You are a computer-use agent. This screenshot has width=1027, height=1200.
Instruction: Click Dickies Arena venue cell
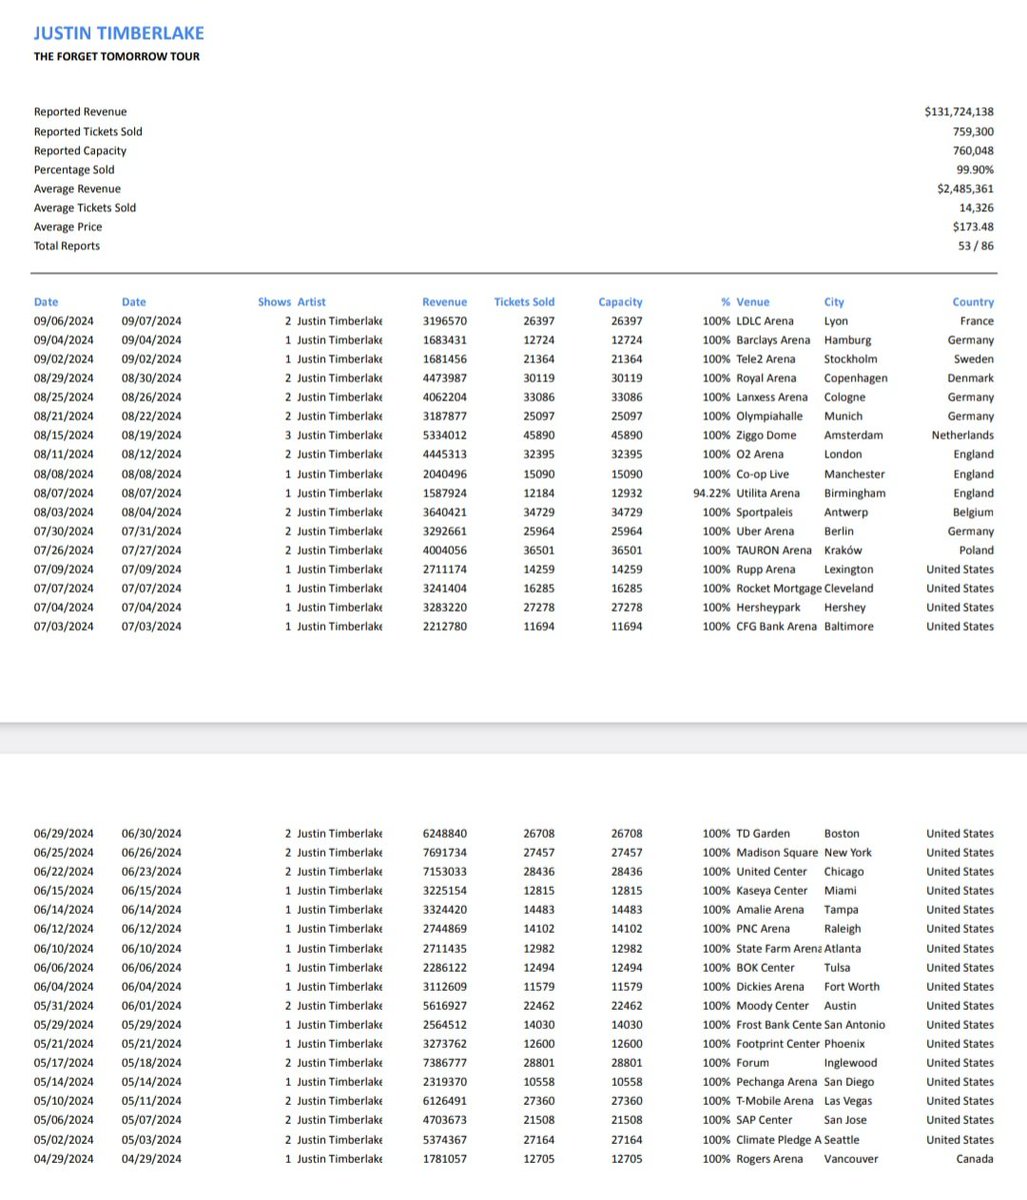pos(770,986)
